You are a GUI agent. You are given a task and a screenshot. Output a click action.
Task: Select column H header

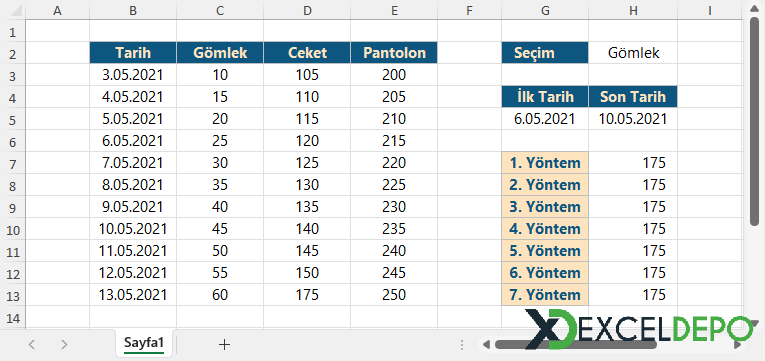tap(633, 10)
